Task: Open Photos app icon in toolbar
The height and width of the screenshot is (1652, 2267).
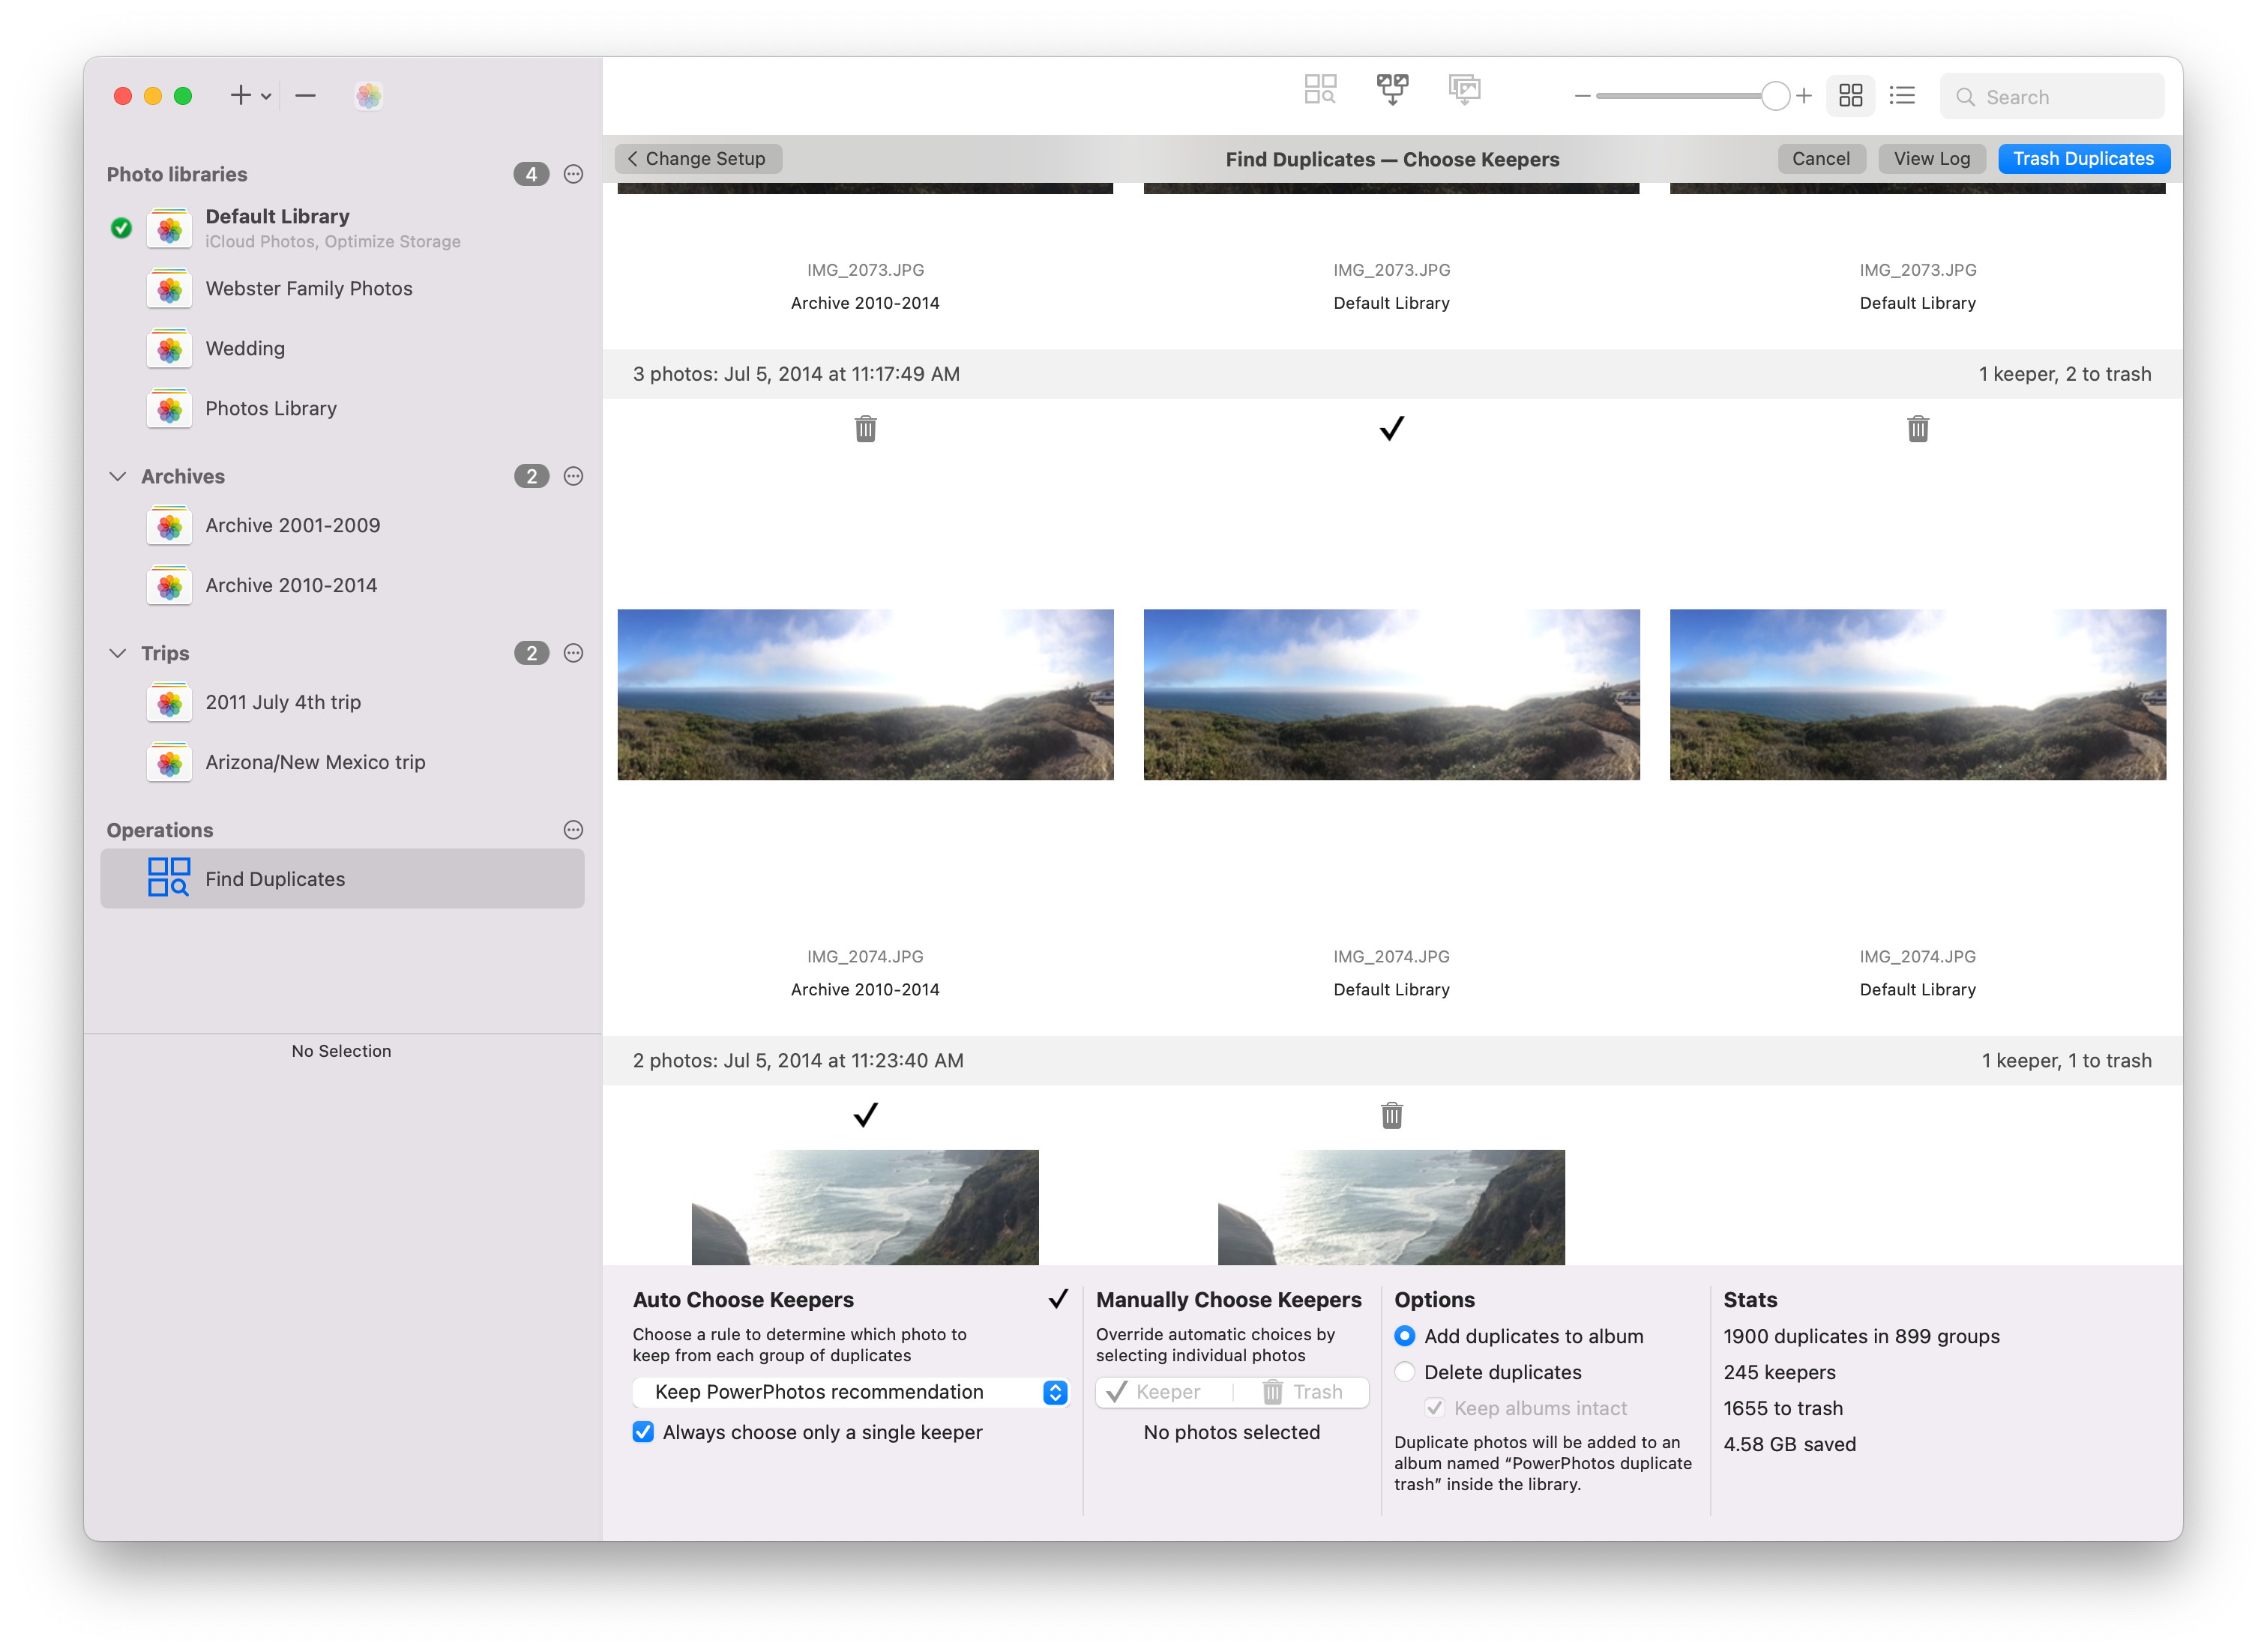Action: click(x=368, y=96)
